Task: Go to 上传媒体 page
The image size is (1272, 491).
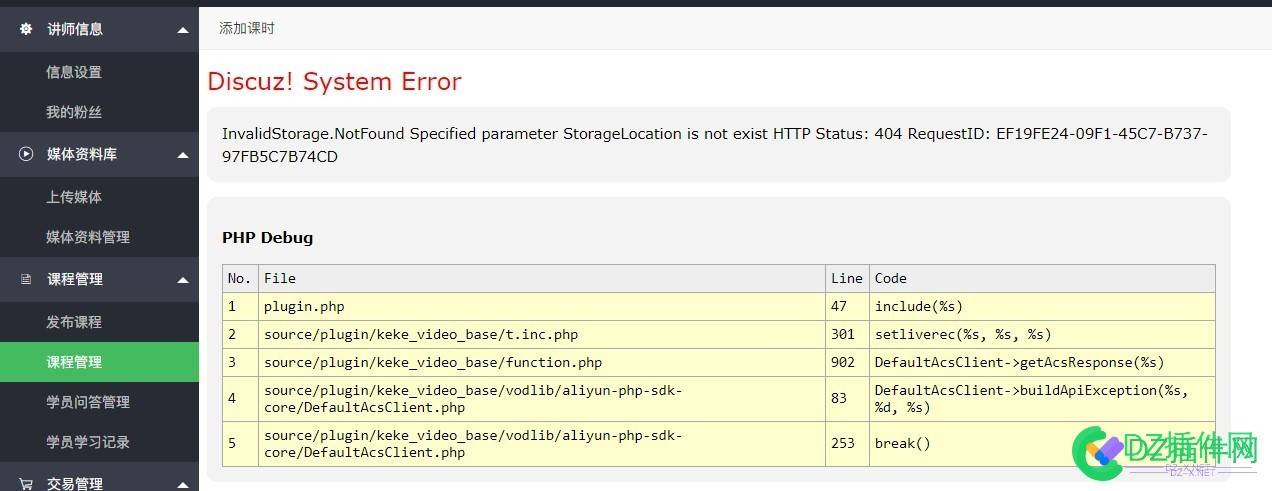Action: (74, 197)
